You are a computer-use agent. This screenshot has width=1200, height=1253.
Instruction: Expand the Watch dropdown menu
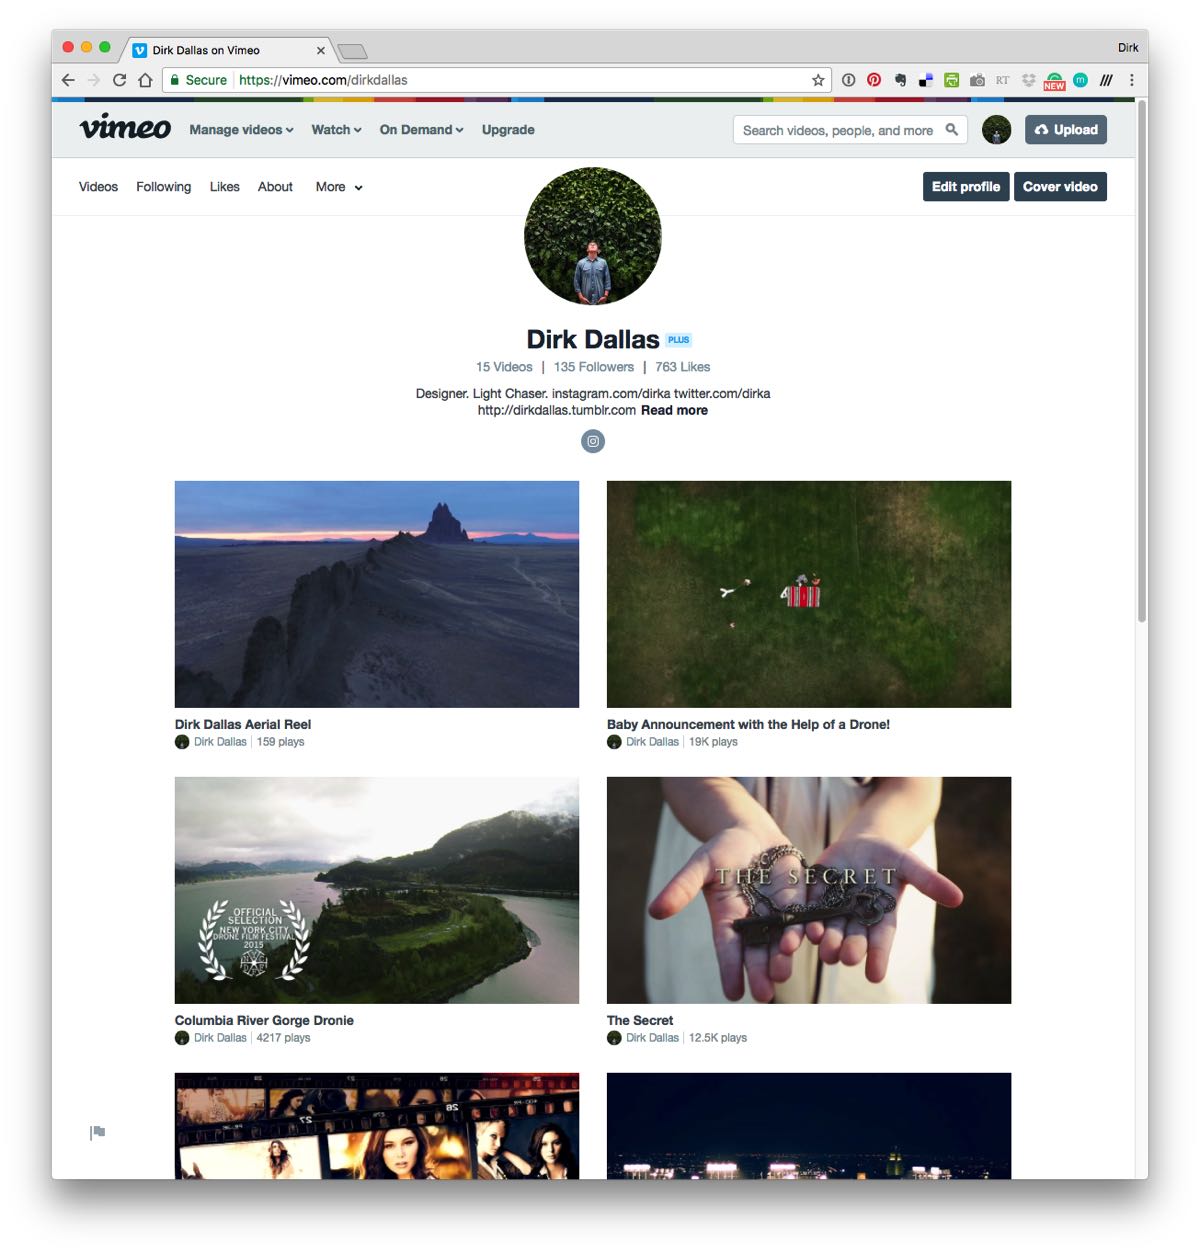(x=336, y=130)
